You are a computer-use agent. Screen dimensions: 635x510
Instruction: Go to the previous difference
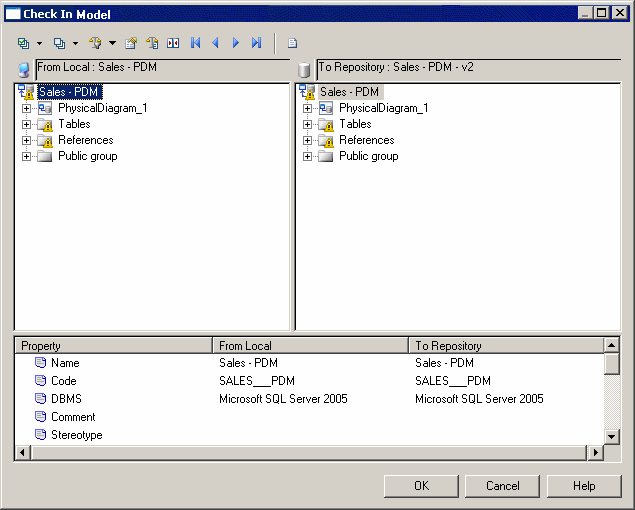click(215, 43)
